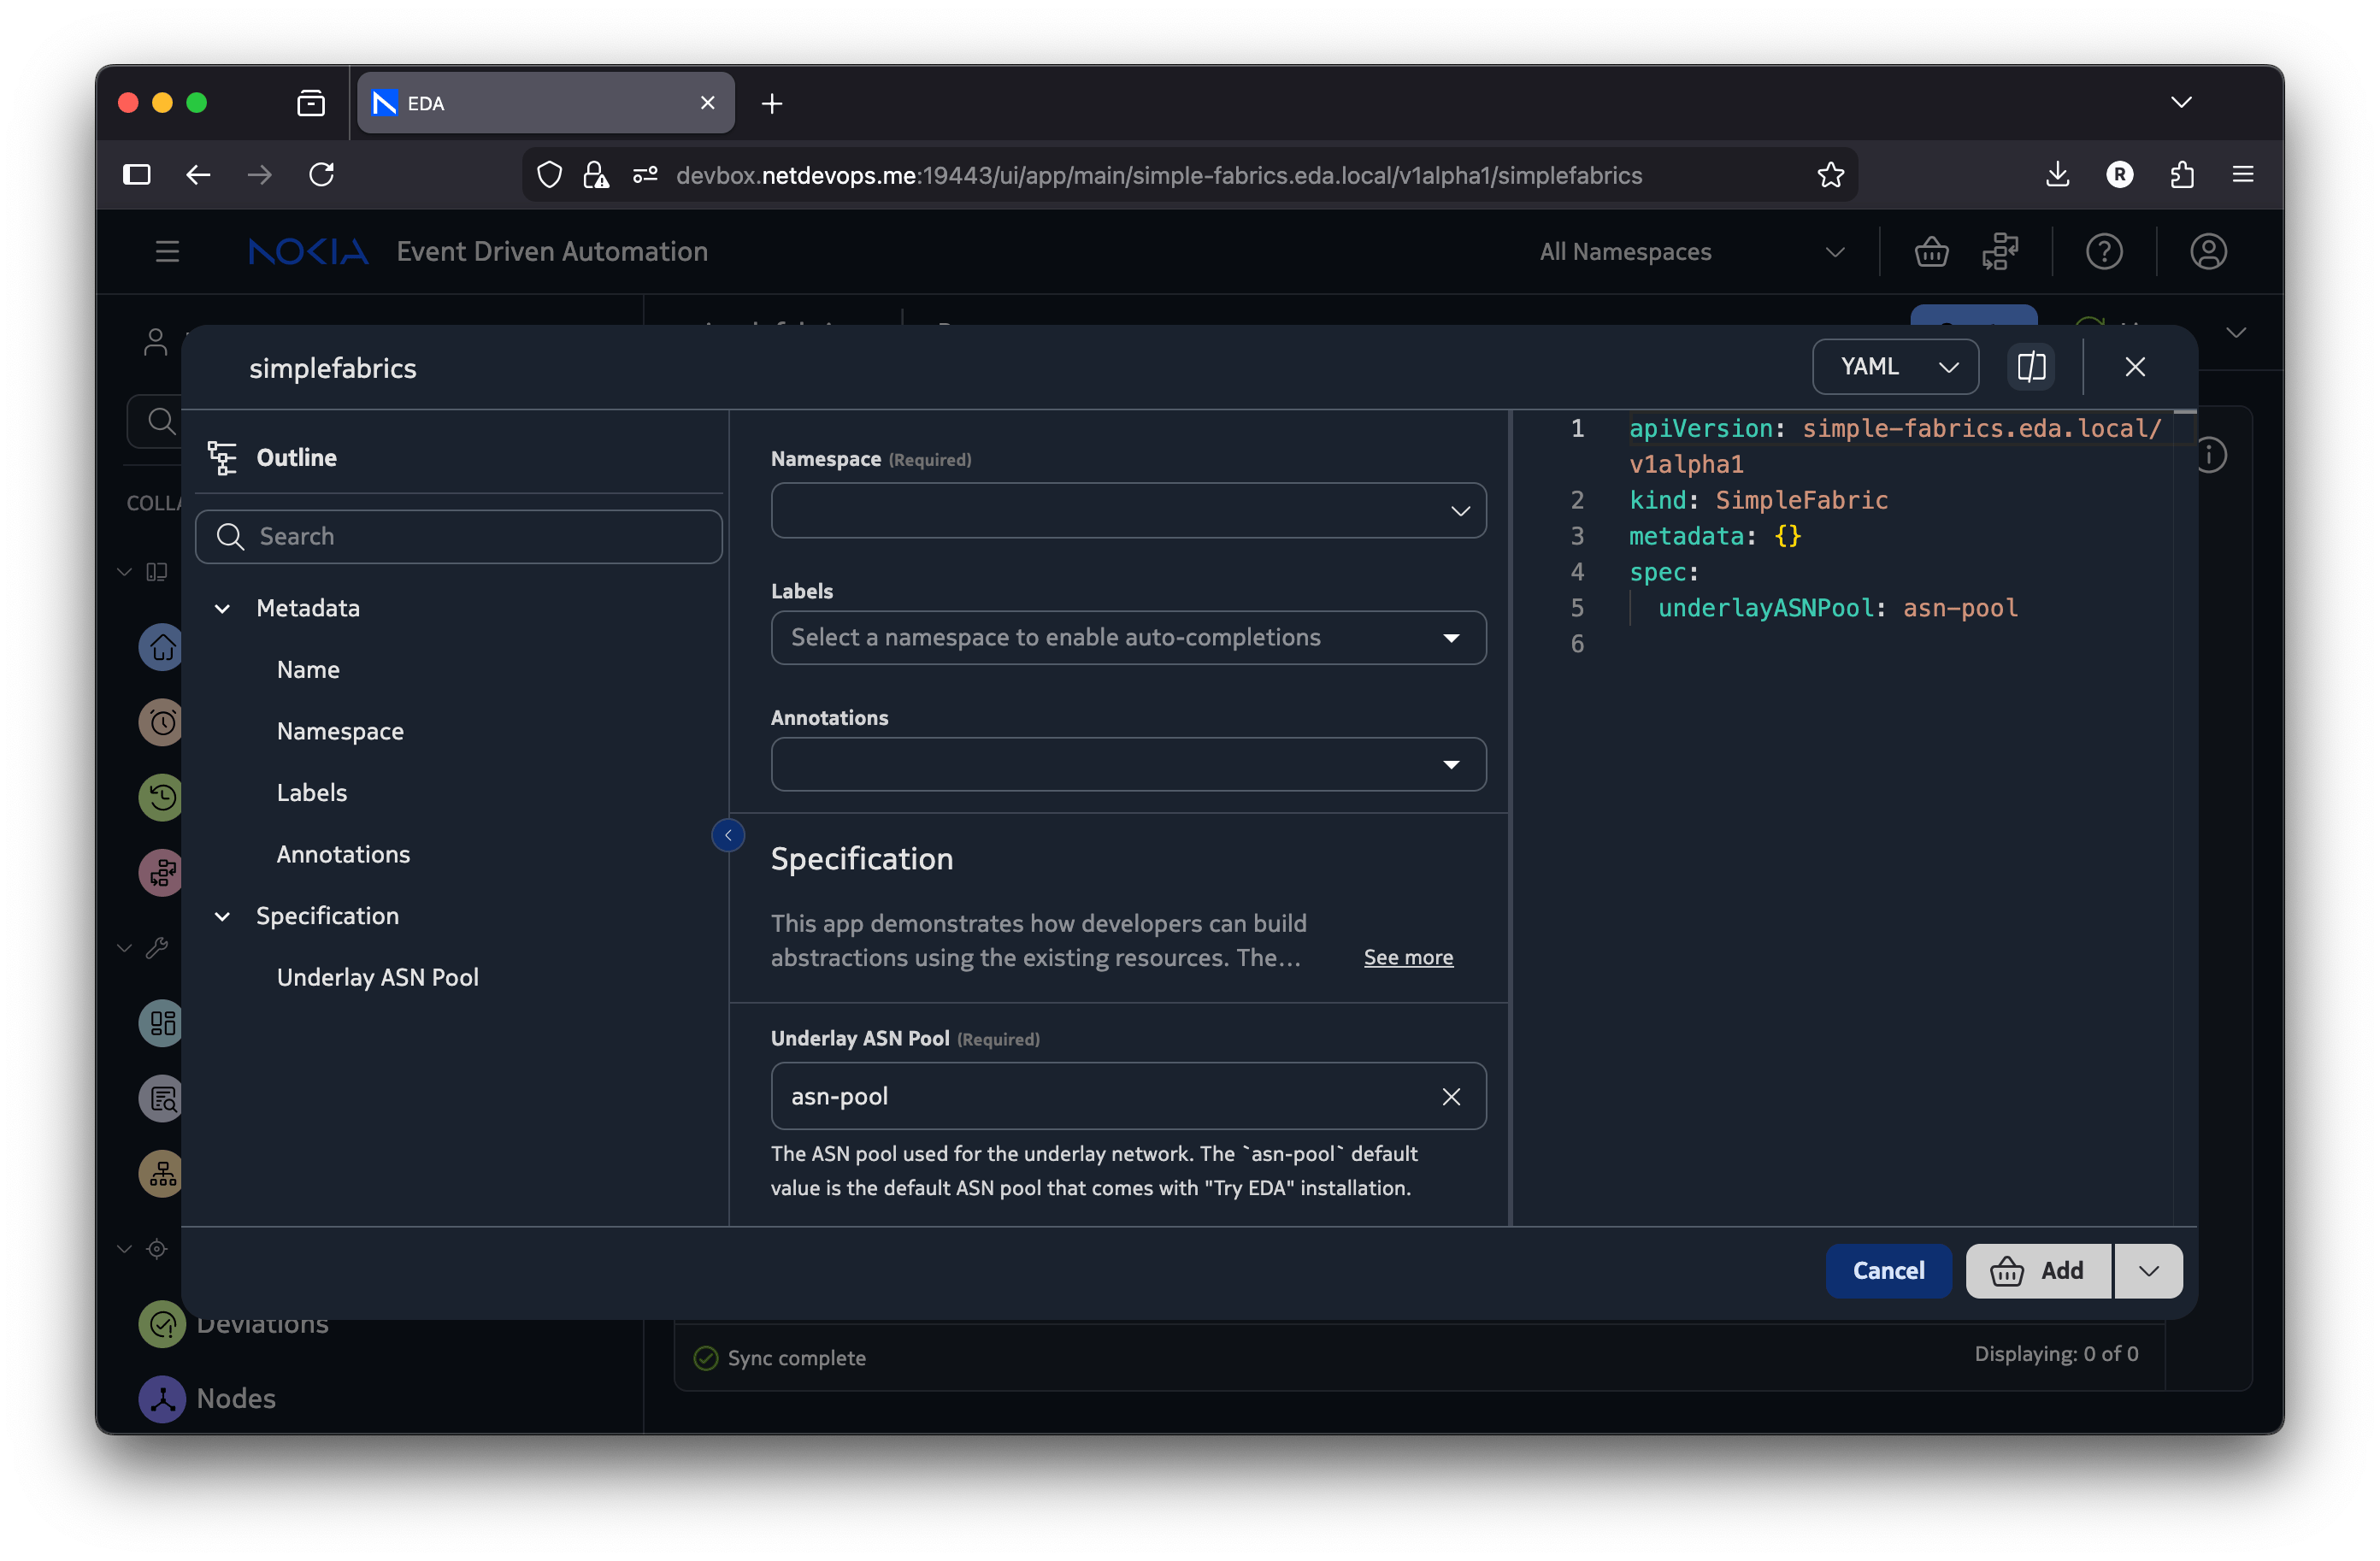Screen dimensions: 2380x1561
Task: Open the YAML format dropdown
Action: [x=1895, y=367]
